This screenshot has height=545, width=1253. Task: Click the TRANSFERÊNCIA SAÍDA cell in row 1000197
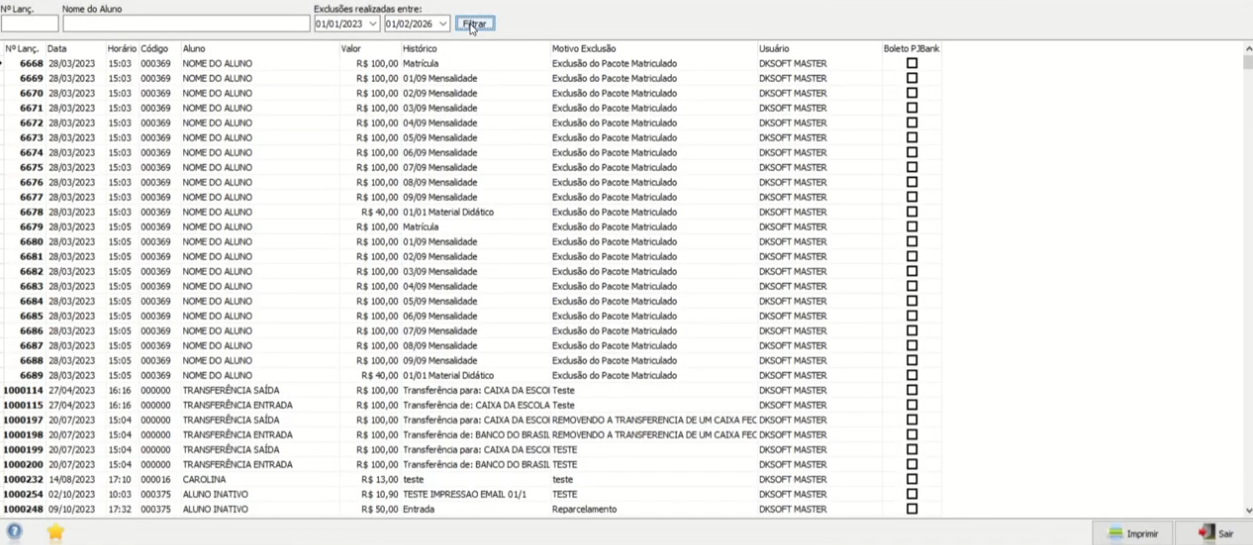231,420
